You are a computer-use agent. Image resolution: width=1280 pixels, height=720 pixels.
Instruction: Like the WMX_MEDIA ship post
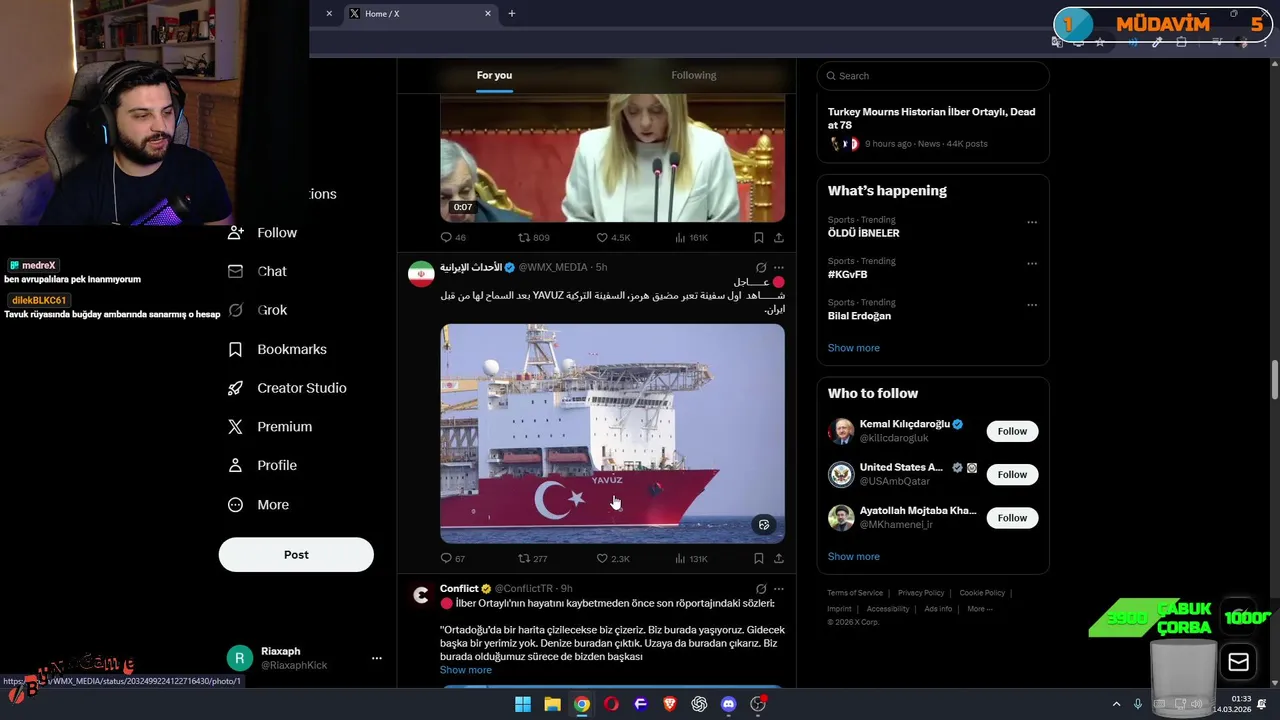(613, 558)
